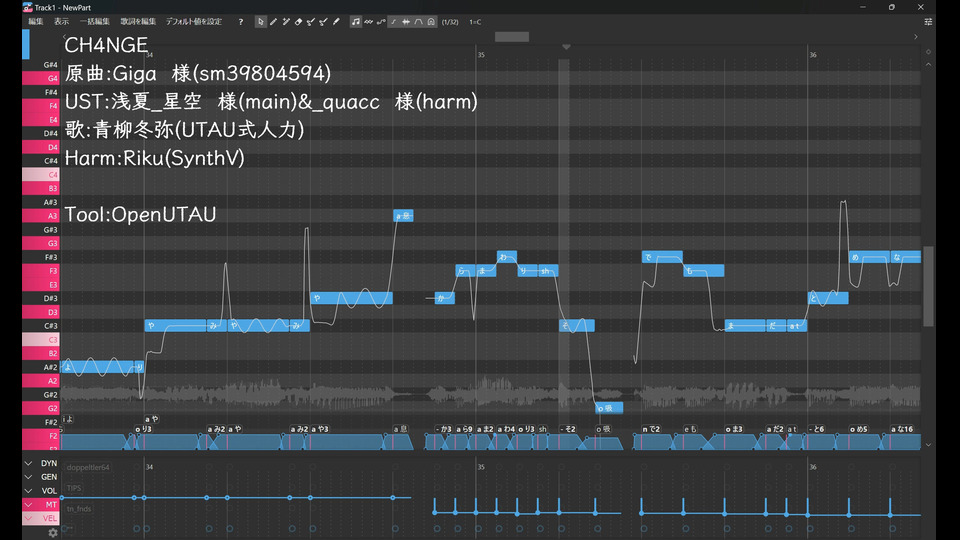The width and height of the screenshot is (960, 540).
Task: Select the 'や' note on the D#3 row
Action: (351, 298)
